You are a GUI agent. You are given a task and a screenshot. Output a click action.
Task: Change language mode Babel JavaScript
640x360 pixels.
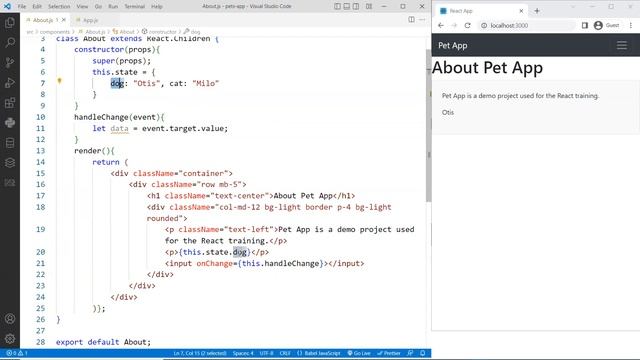319,353
